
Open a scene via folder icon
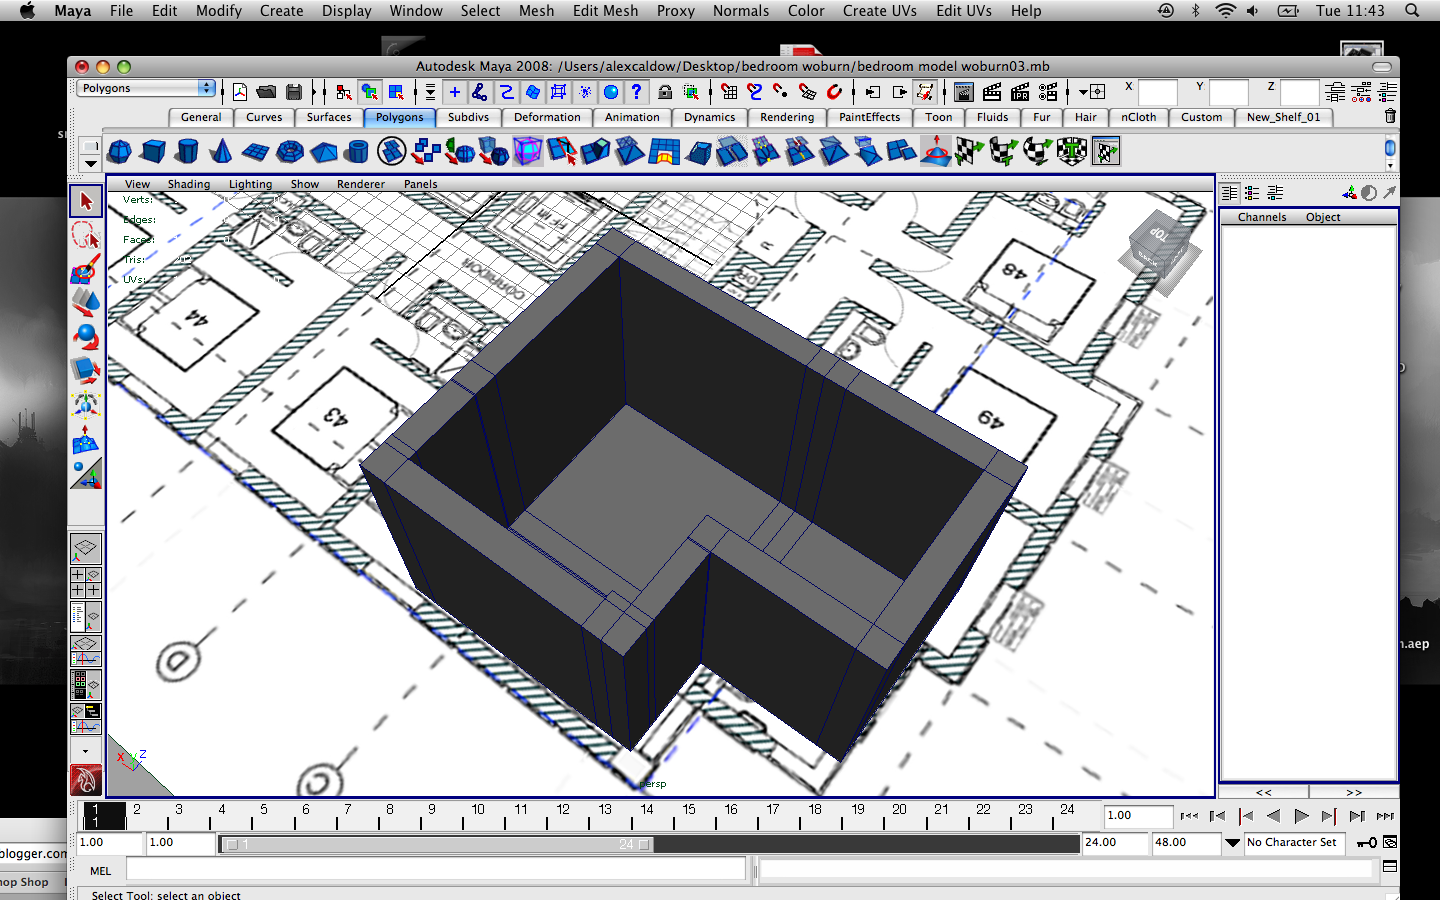click(266, 92)
